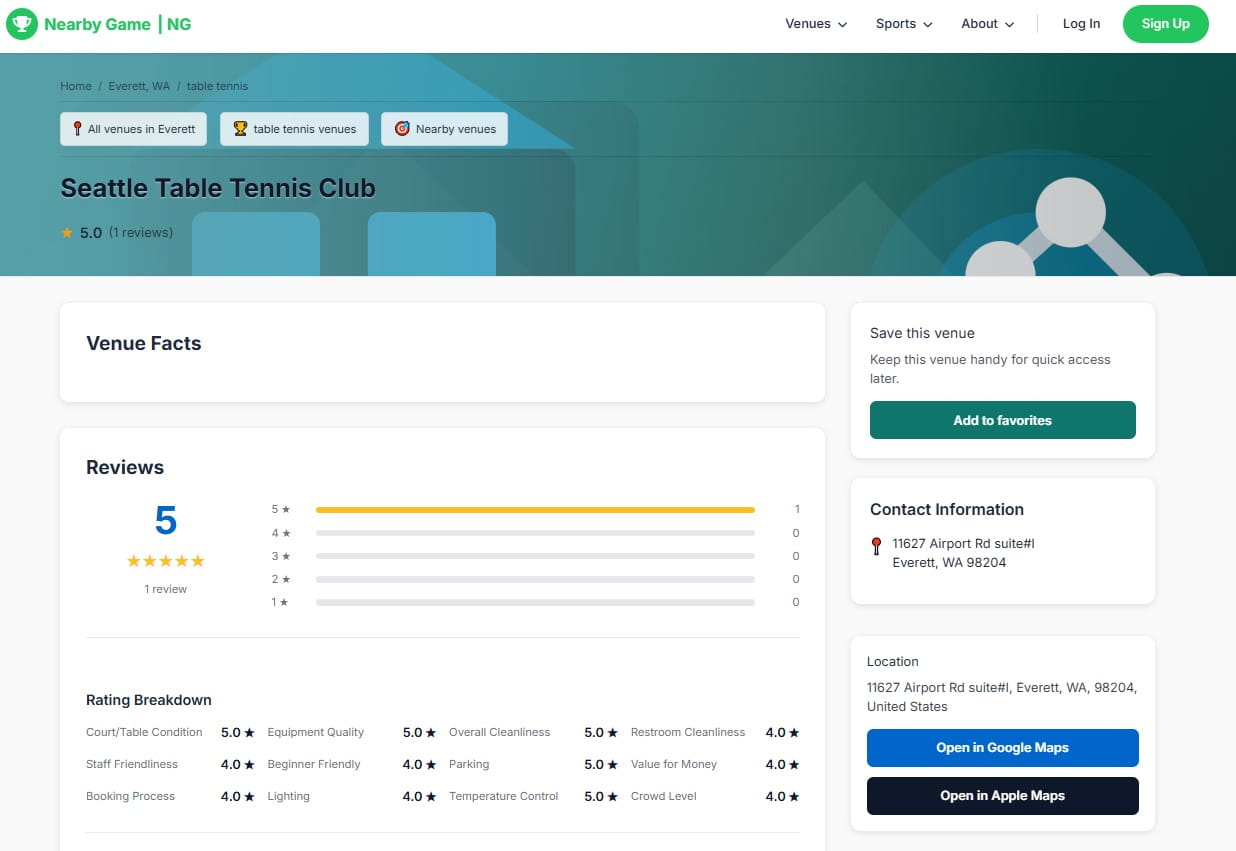Image resolution: width=1236 pixels, height=851 pixels.
Task: Click the target icon on Nearby venues chip
Action: (403, 128)
